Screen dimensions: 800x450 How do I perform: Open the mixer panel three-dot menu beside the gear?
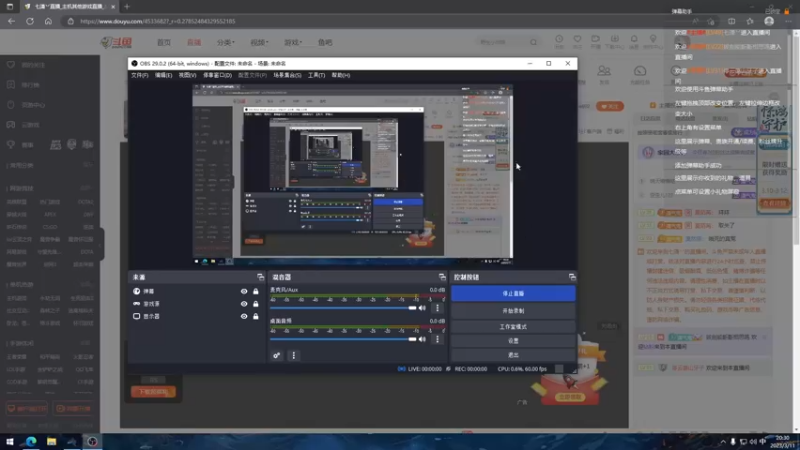(293, 356)
